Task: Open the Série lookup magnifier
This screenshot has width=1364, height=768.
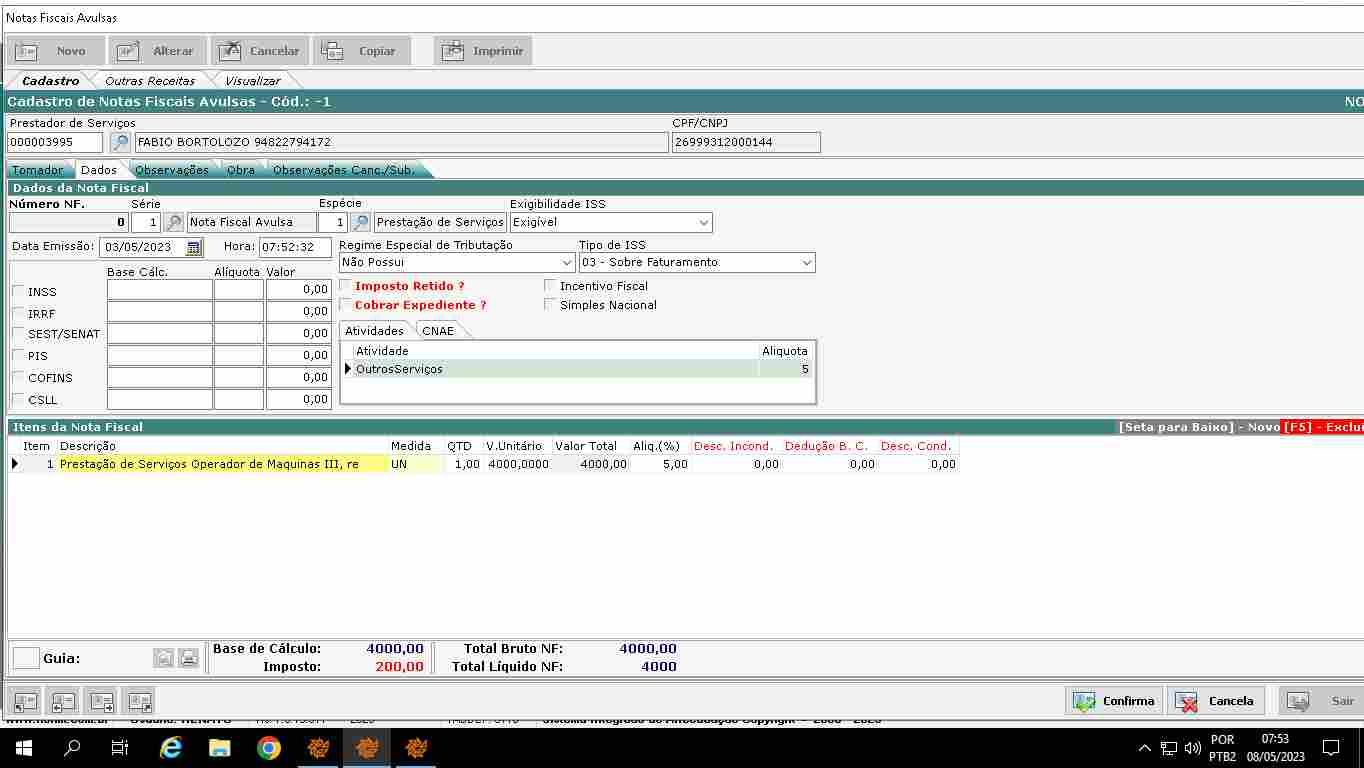Action: tap(174, 222)
